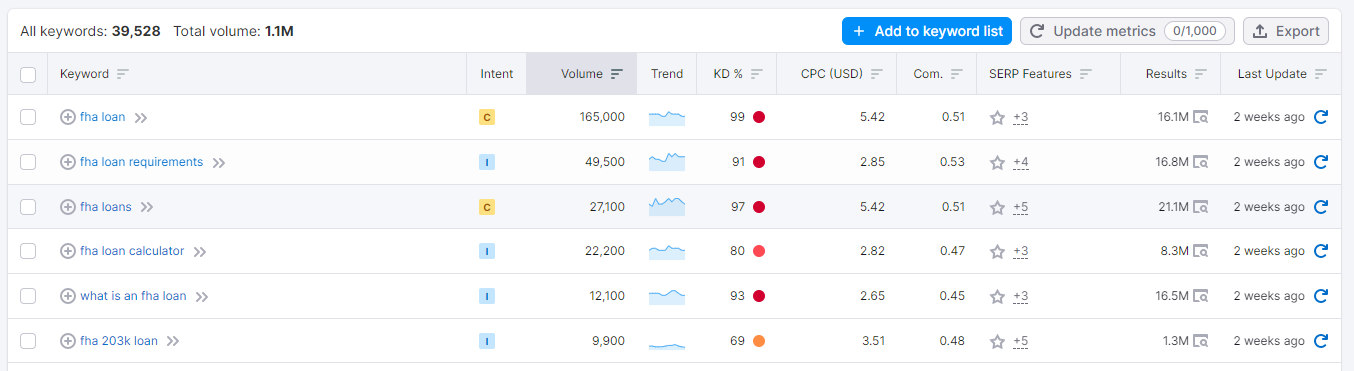Refresh metrics for the fha 203k loan row
The image size is (1354, 371).
pyautogui.click(x=1320, y=341)
